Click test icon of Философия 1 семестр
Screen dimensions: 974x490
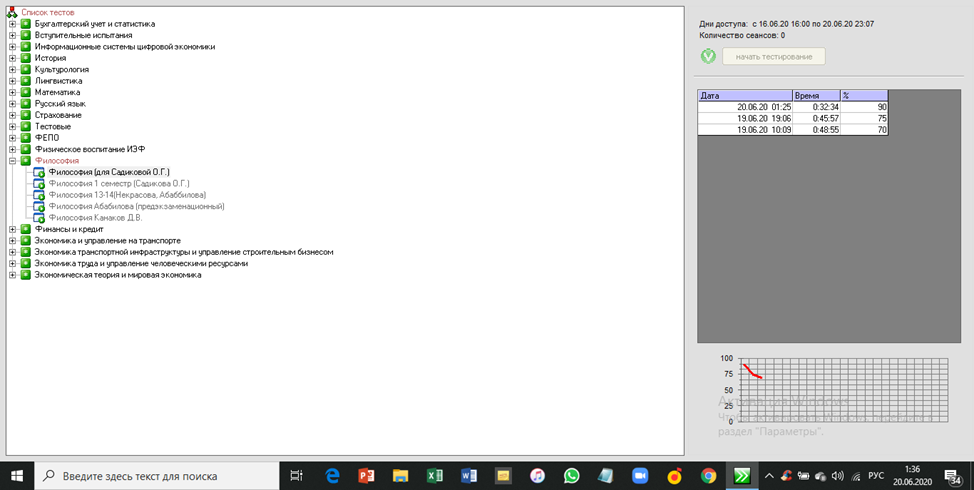[x=39, y=184]
